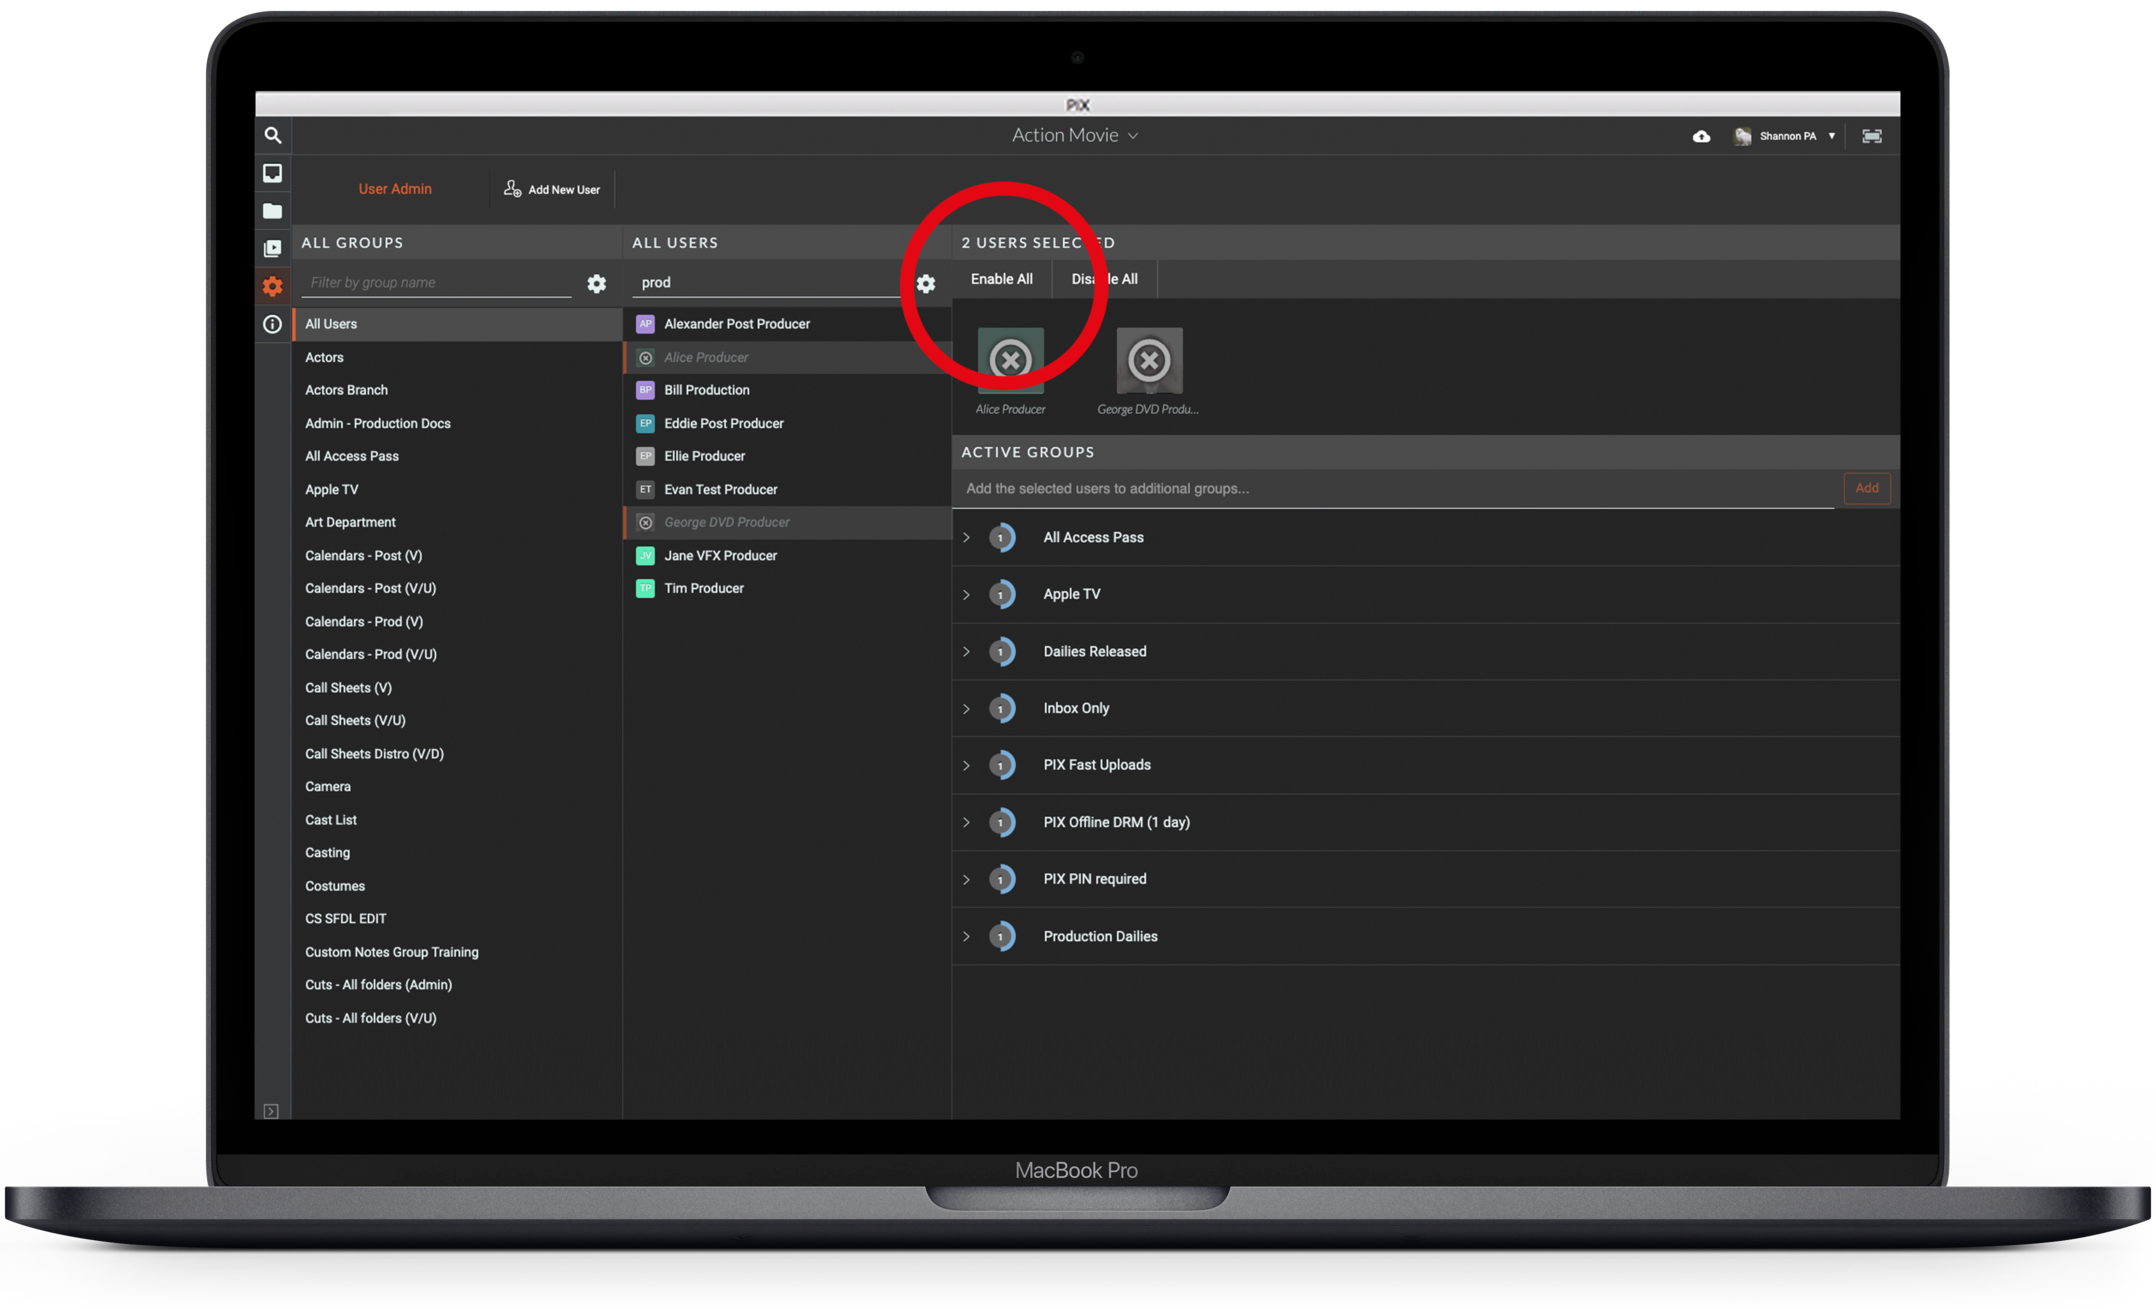This screenshot has height=1310, width=2156.
Task: Click Disable All for selected users
Action: click(1104, 279)
